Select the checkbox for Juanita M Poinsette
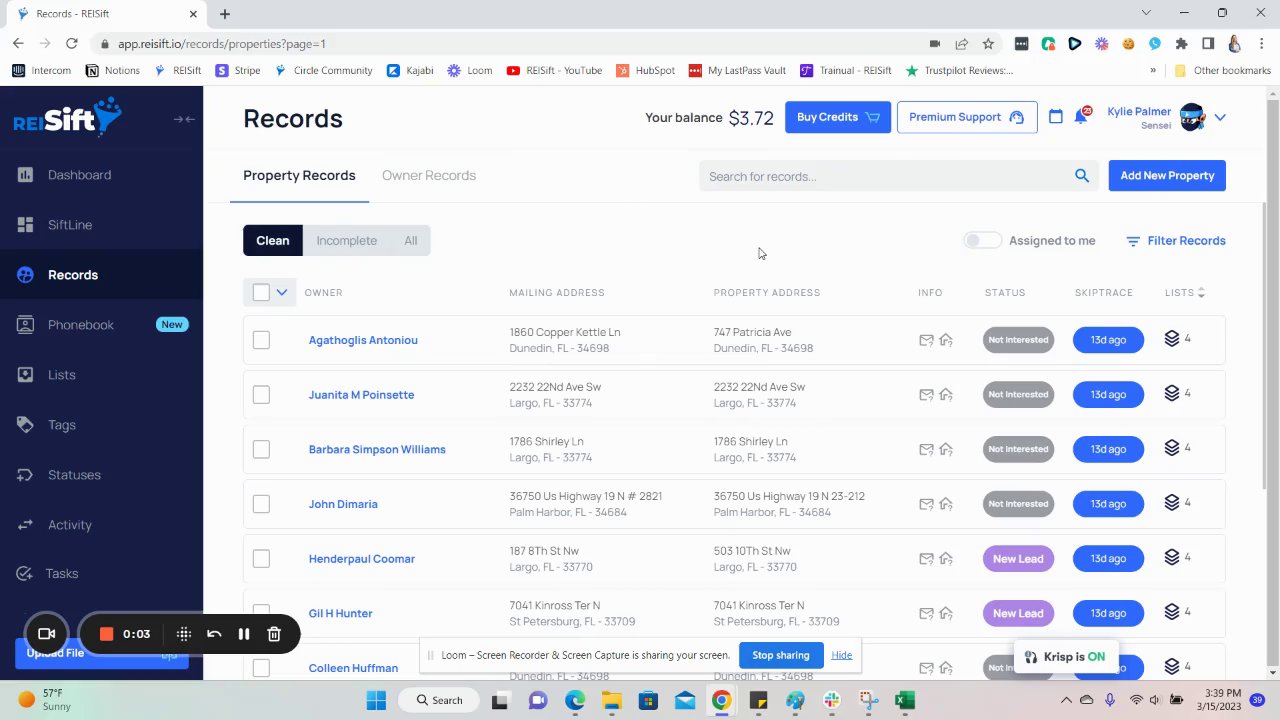Screen dimensions: 1280x720 [261, 395]
